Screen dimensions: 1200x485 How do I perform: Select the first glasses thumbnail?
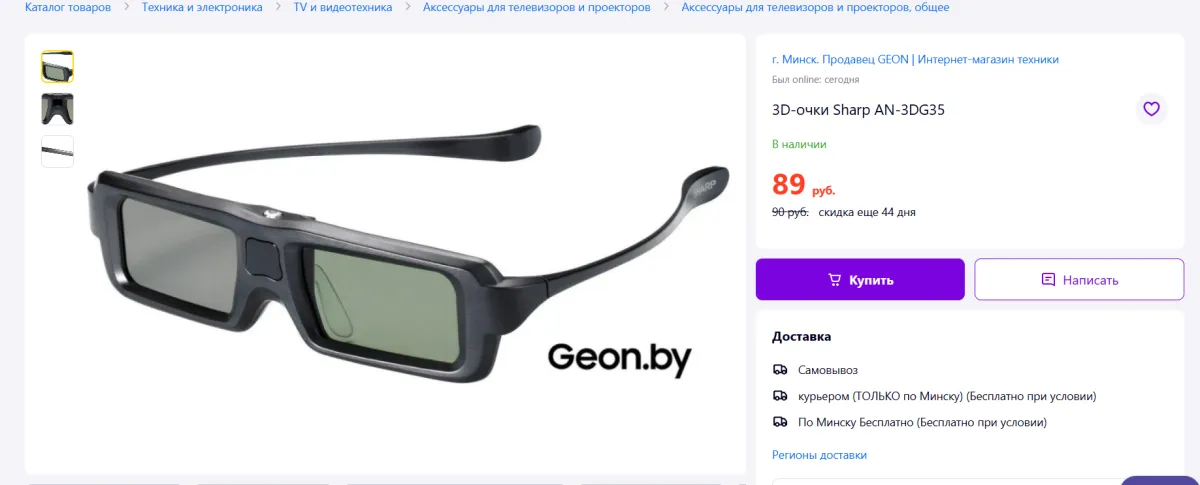point(57,67)
